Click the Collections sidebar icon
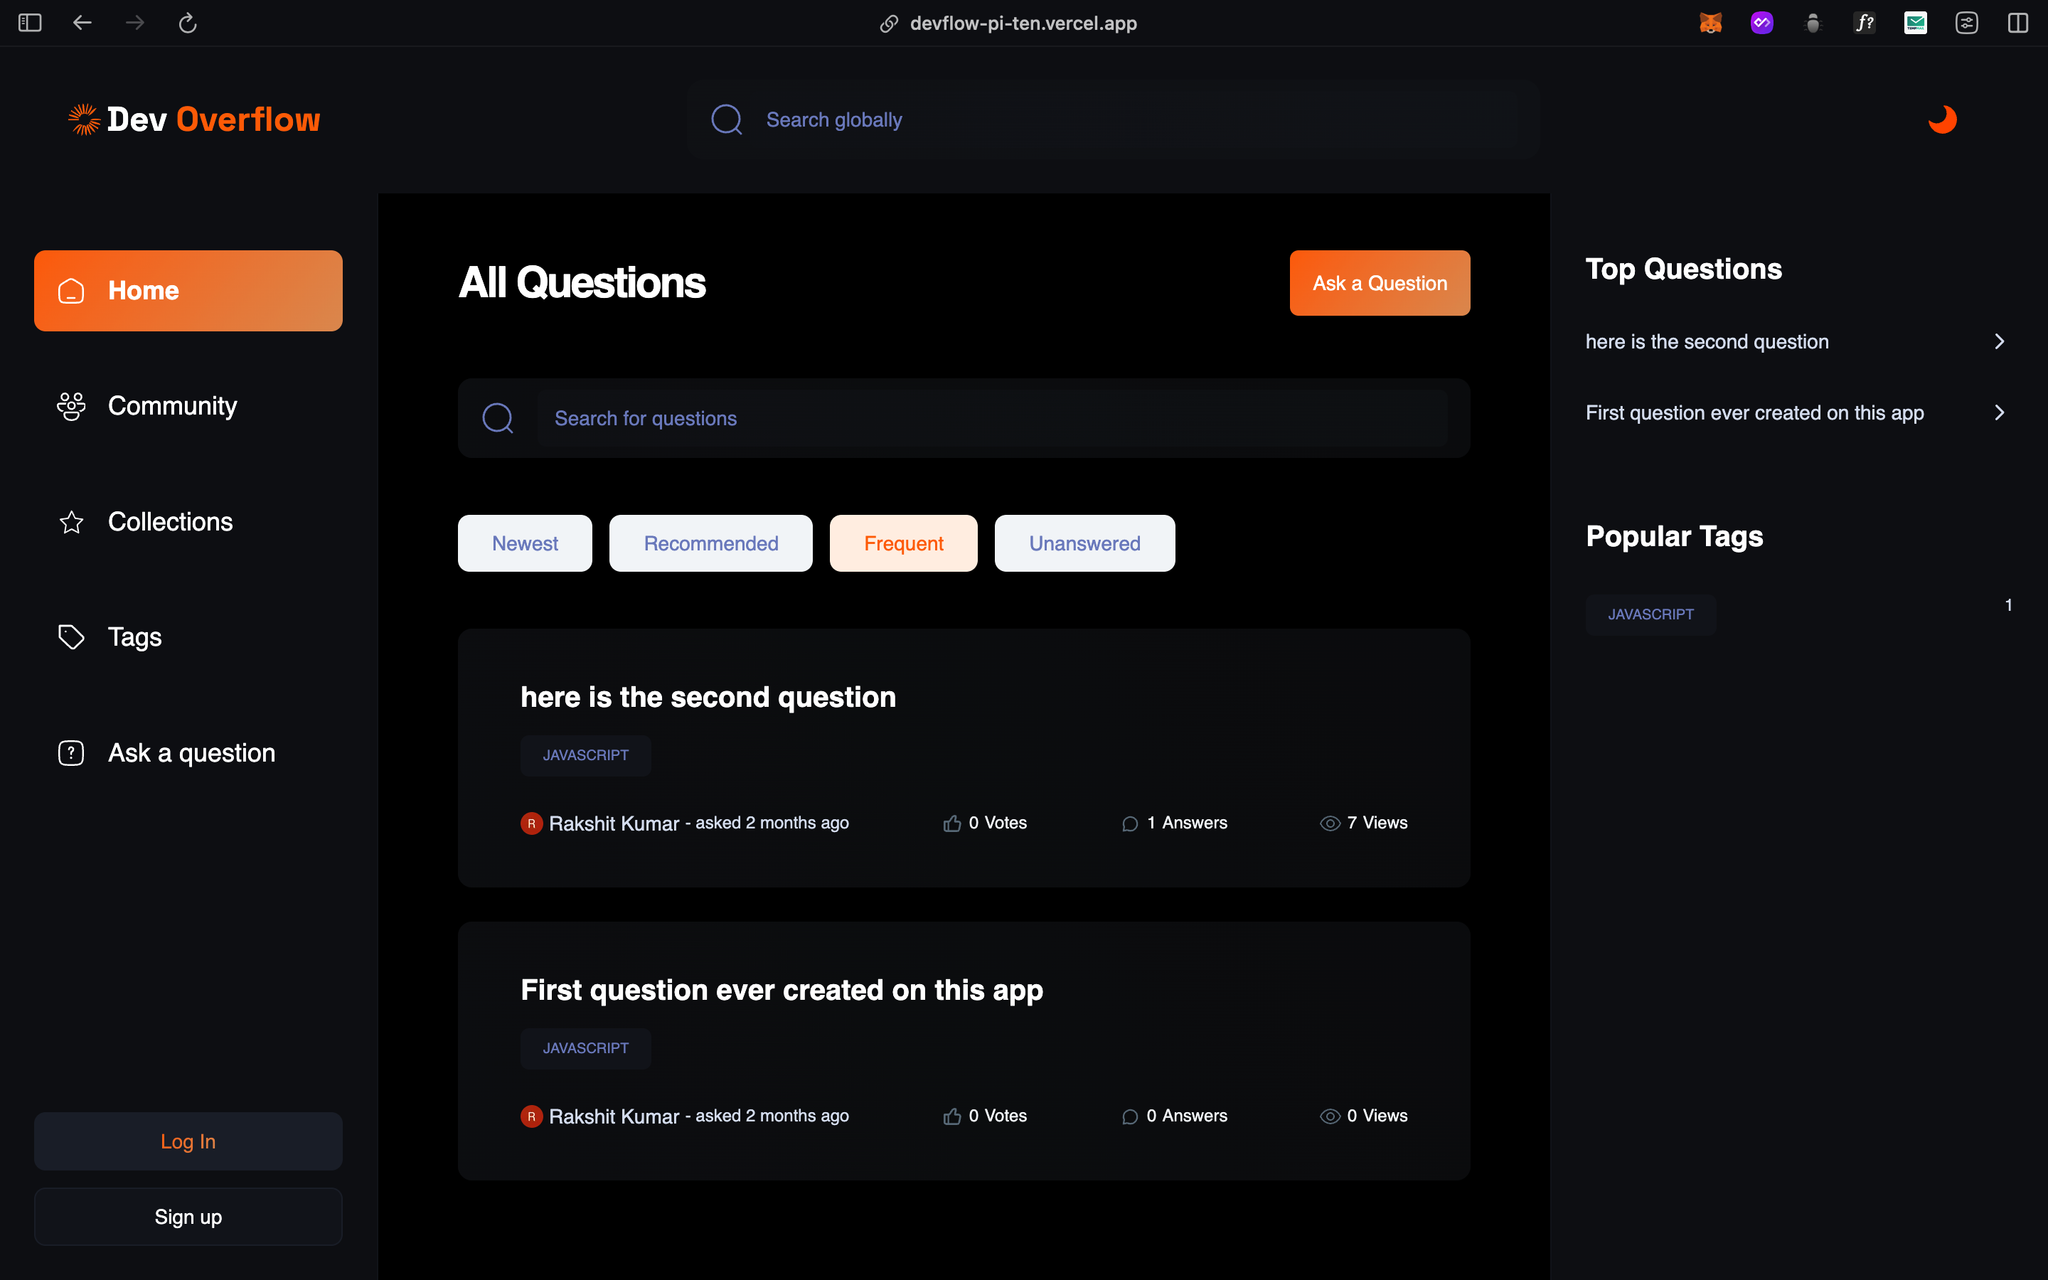Image resolution: width=2048 pixels, height=1280 pixels. (69, 521)
